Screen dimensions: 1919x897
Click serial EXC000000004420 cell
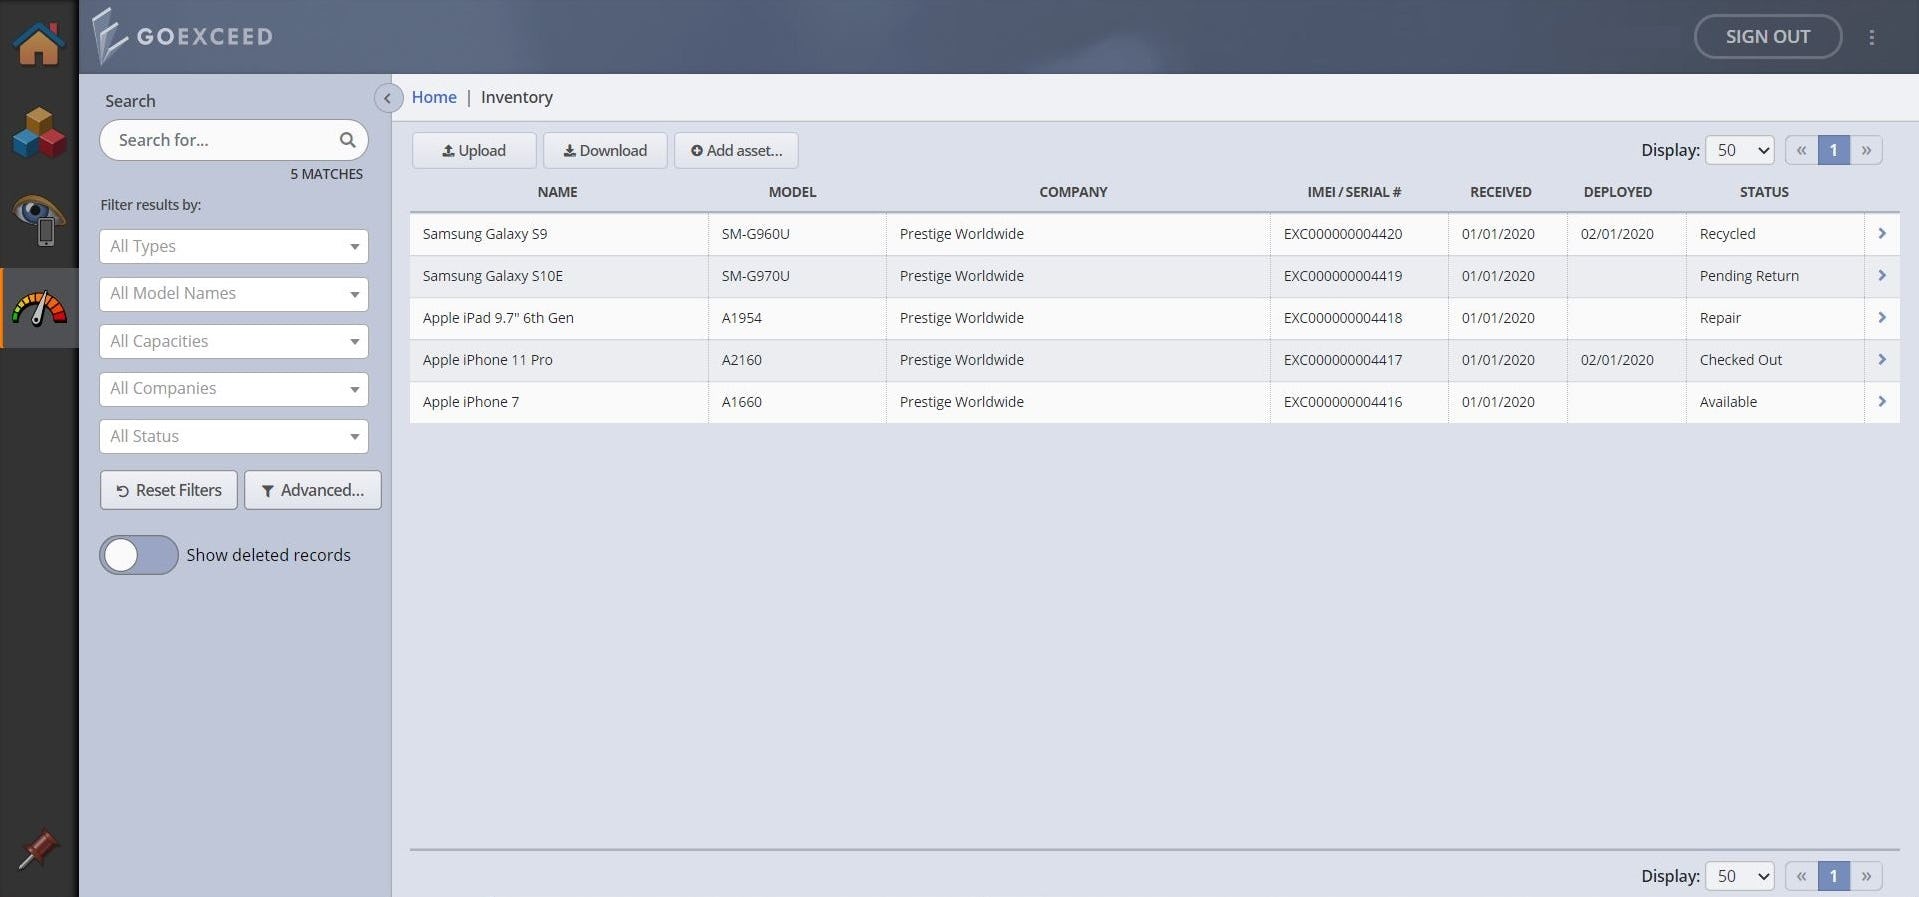1359,233
